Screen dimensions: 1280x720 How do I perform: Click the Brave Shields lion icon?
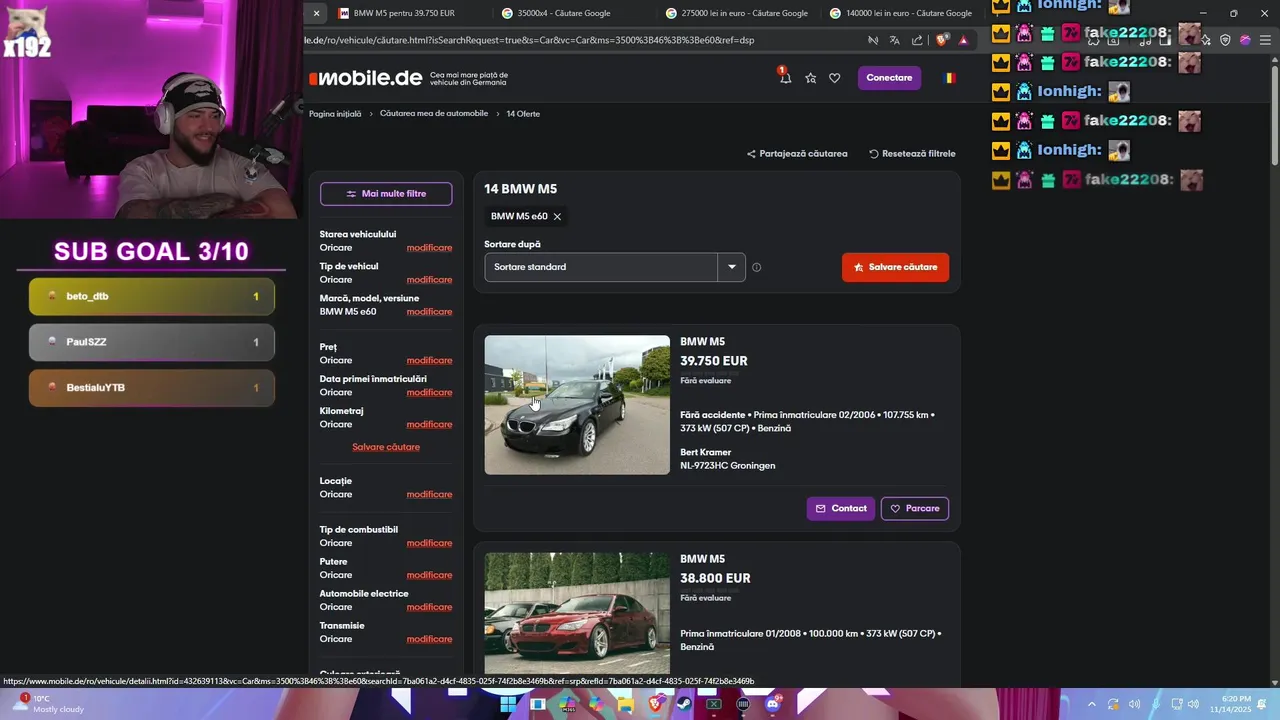(x=941, y=41)
